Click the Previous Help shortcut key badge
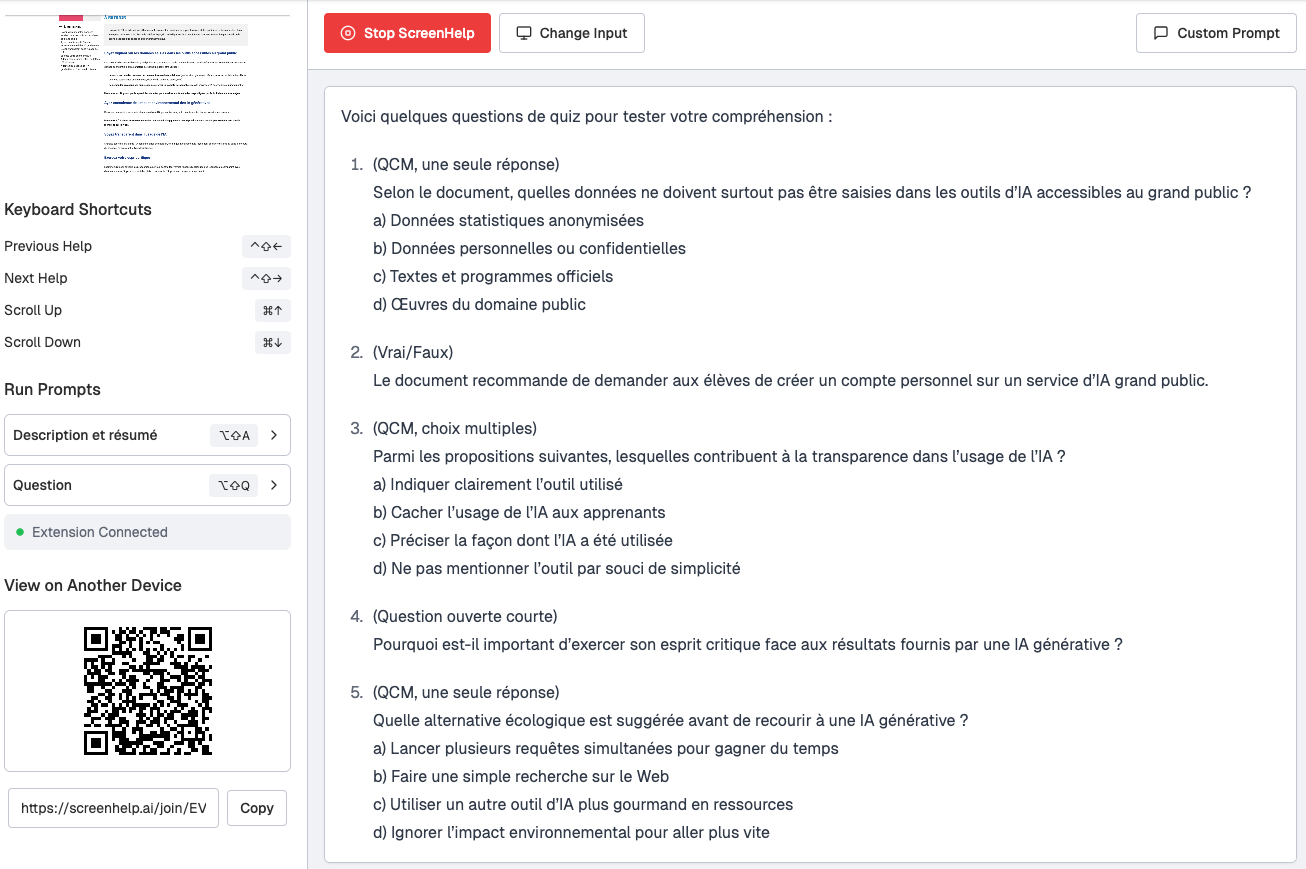Screen dimensions: 1306x869 coord(266,247)
